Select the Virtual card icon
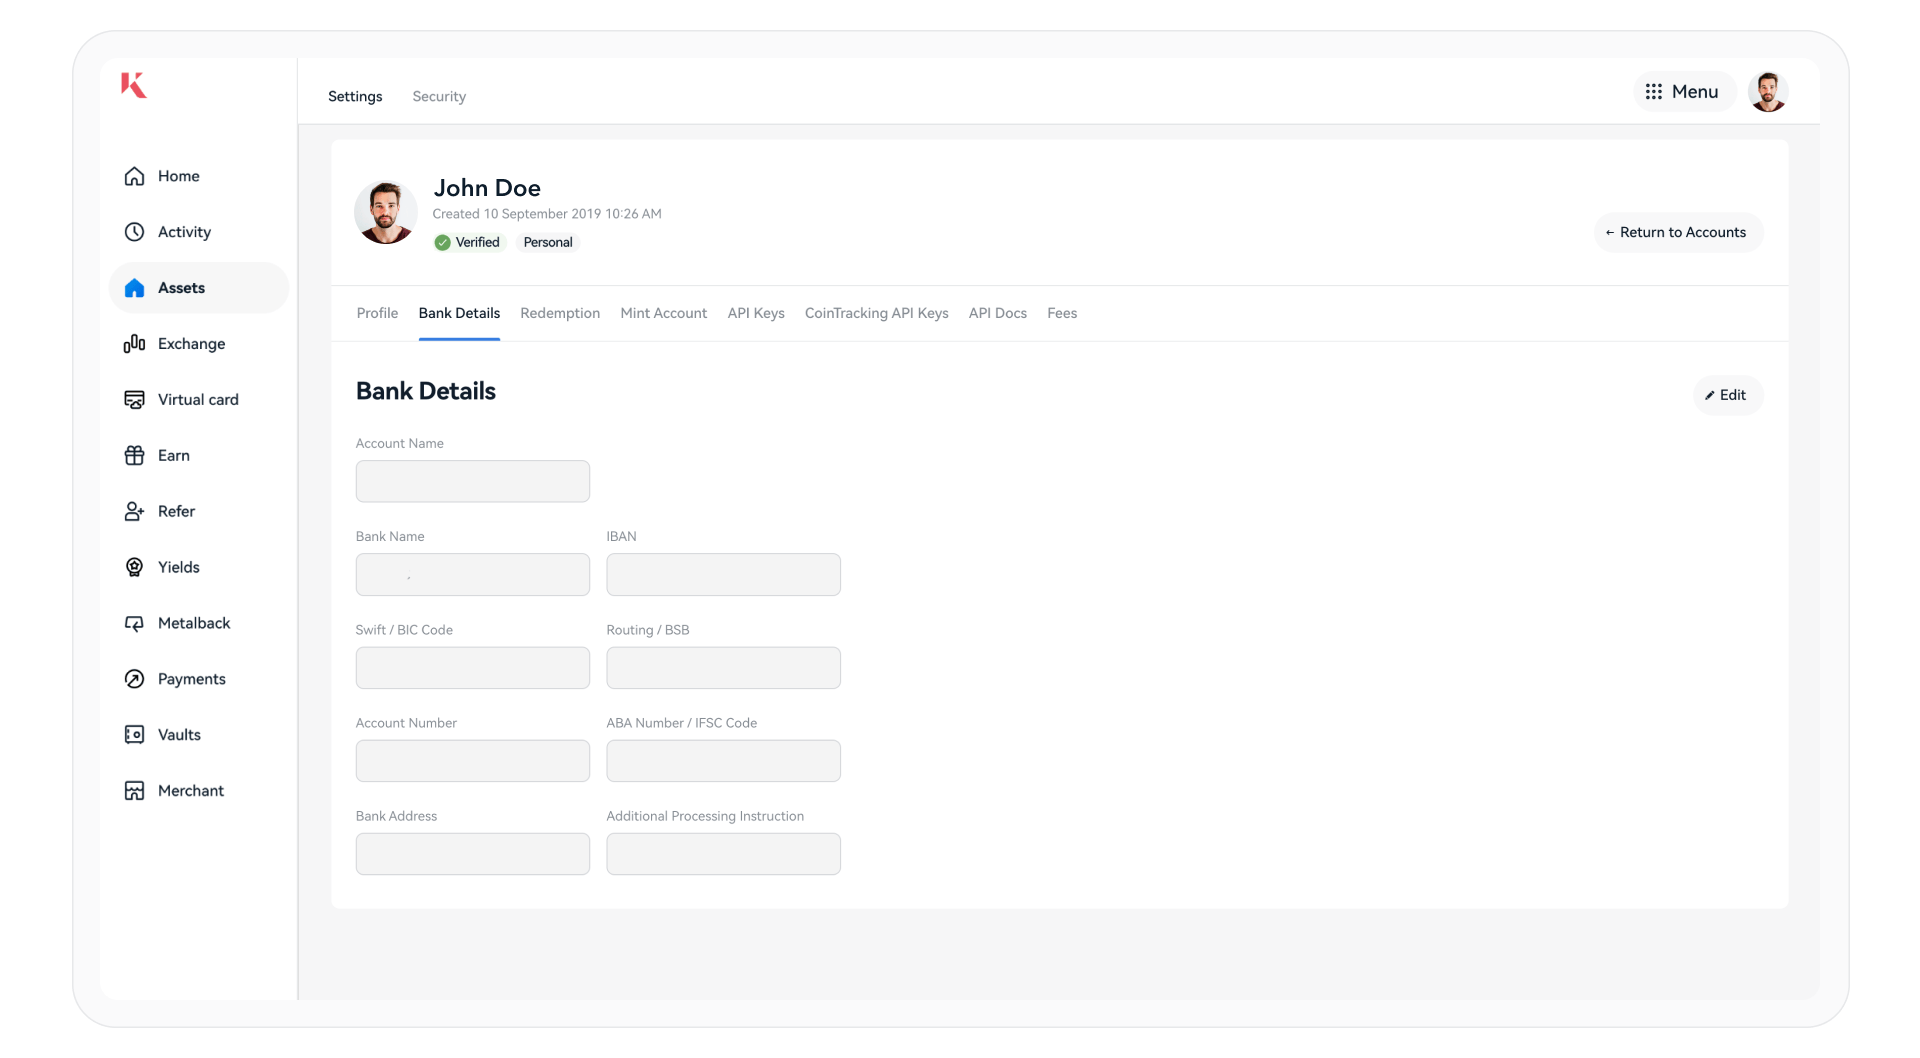1920x1058 pixels. point(134,400)
